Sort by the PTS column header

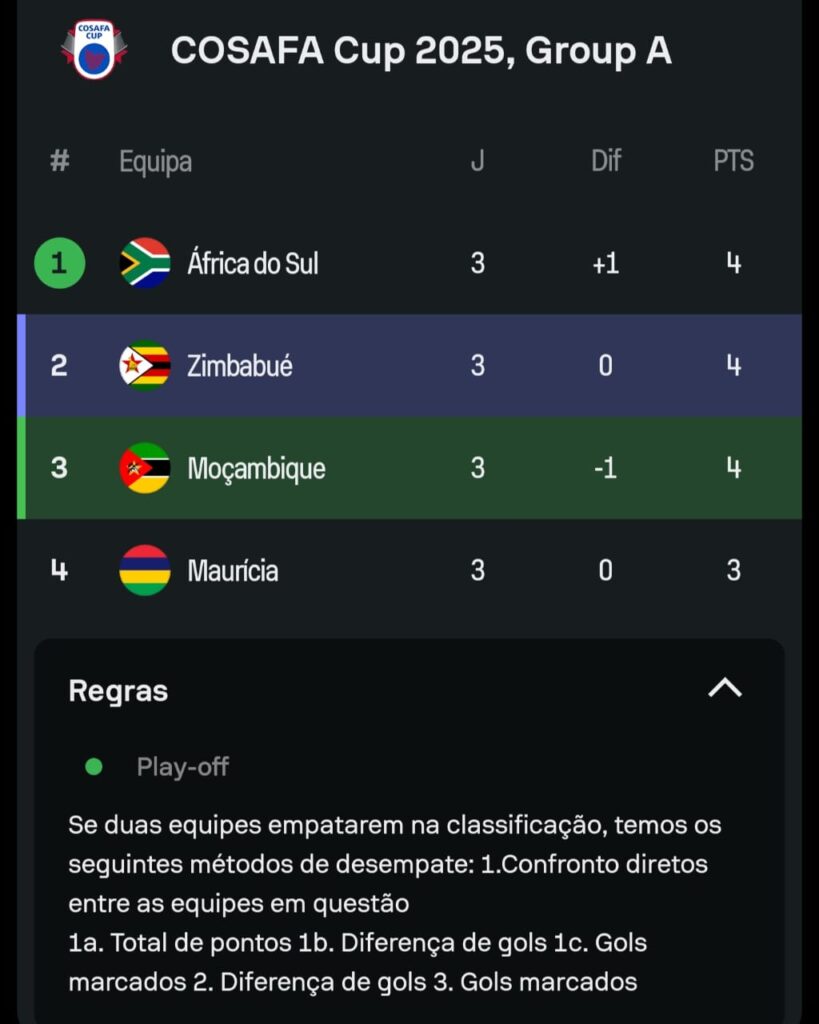(x=733, y=161)
